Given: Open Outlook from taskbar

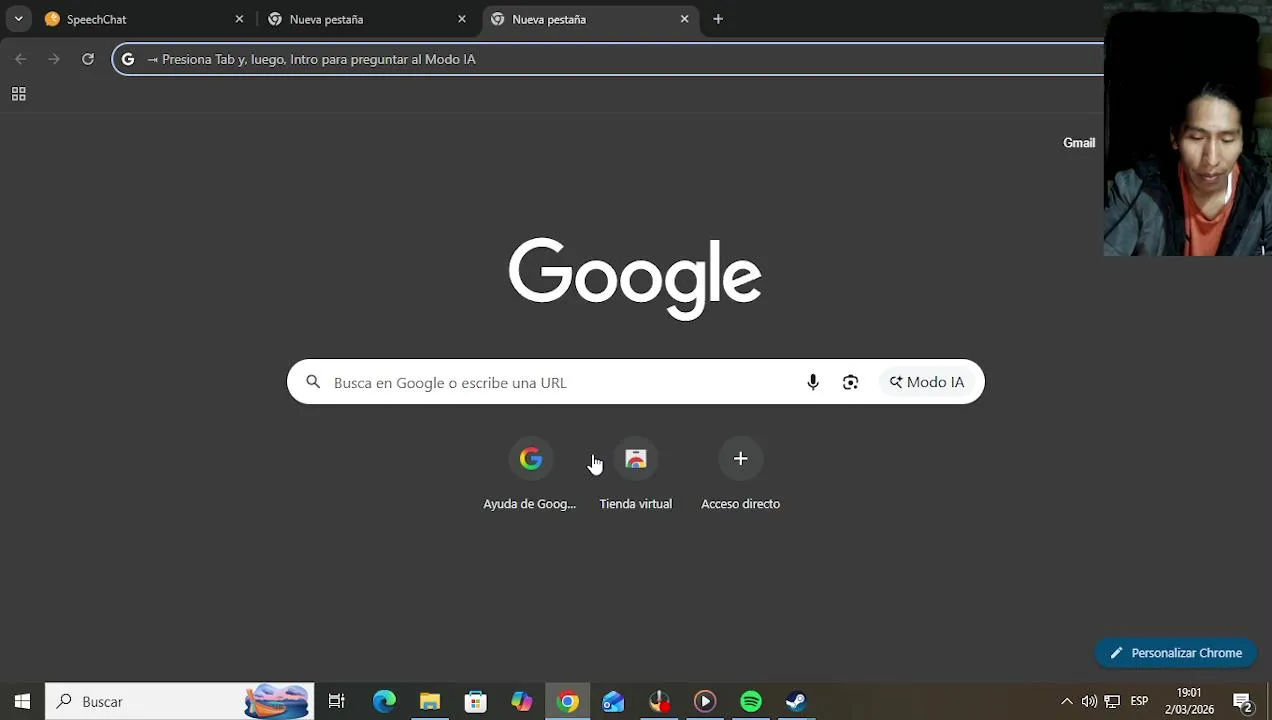Looking at the screenshot, I should click(x=614, y=702).
